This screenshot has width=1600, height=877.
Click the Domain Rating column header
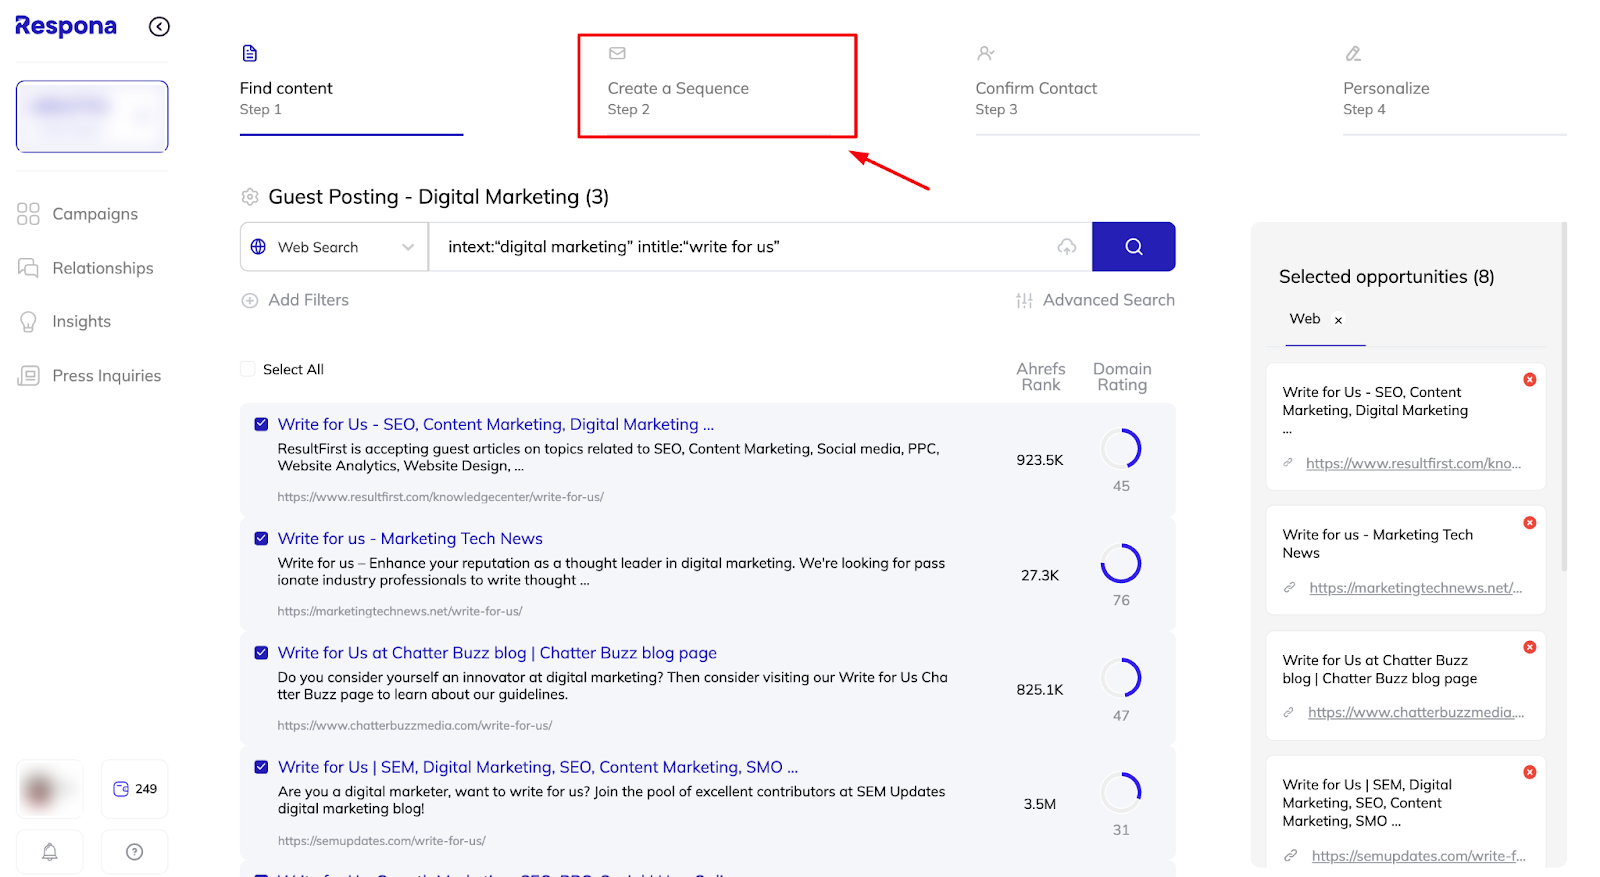[1122, 377]
